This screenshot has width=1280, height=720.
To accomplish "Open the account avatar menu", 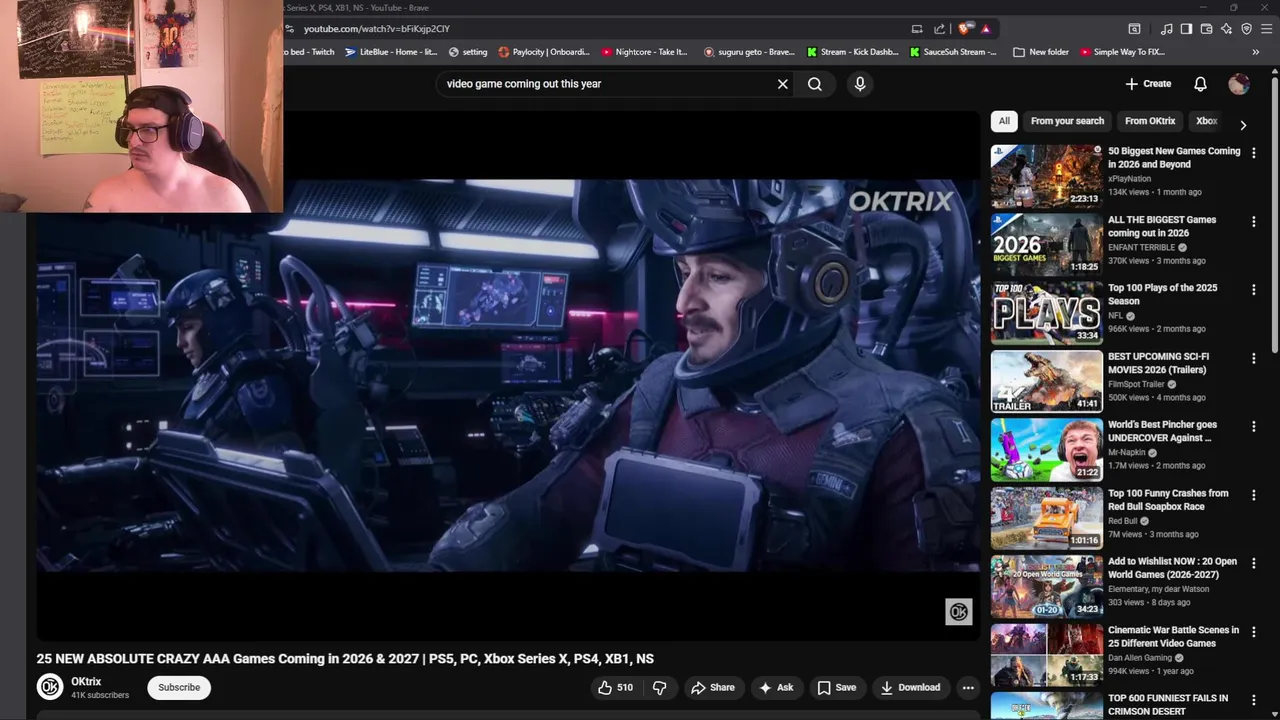I will point(1239,84).
